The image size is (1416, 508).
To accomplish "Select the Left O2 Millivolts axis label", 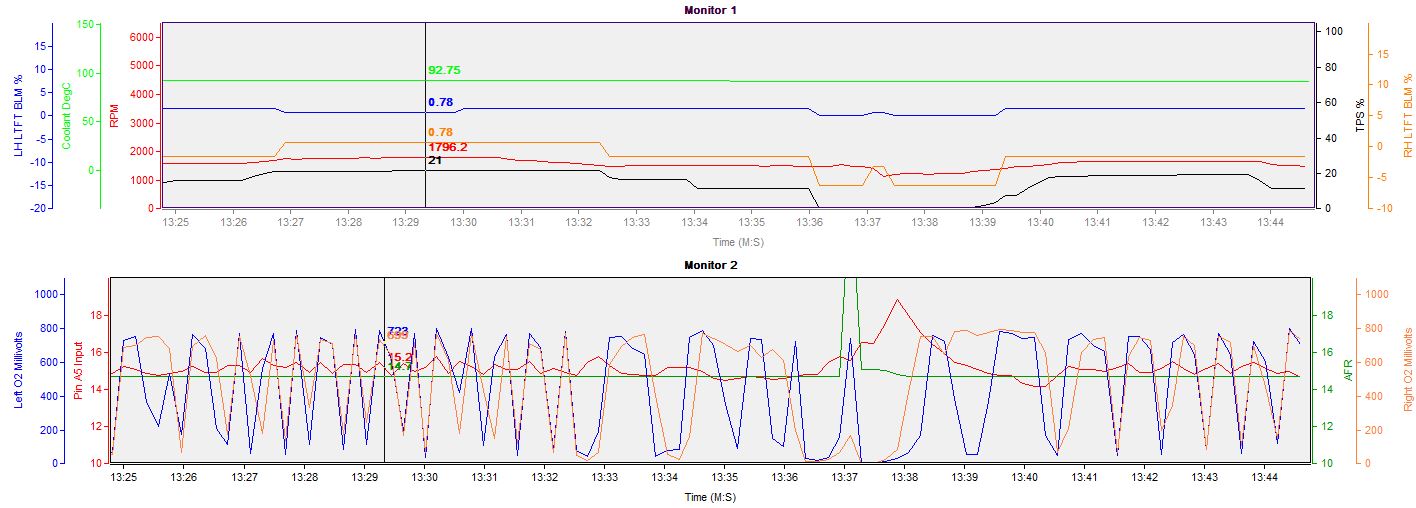I will (17, 371).
